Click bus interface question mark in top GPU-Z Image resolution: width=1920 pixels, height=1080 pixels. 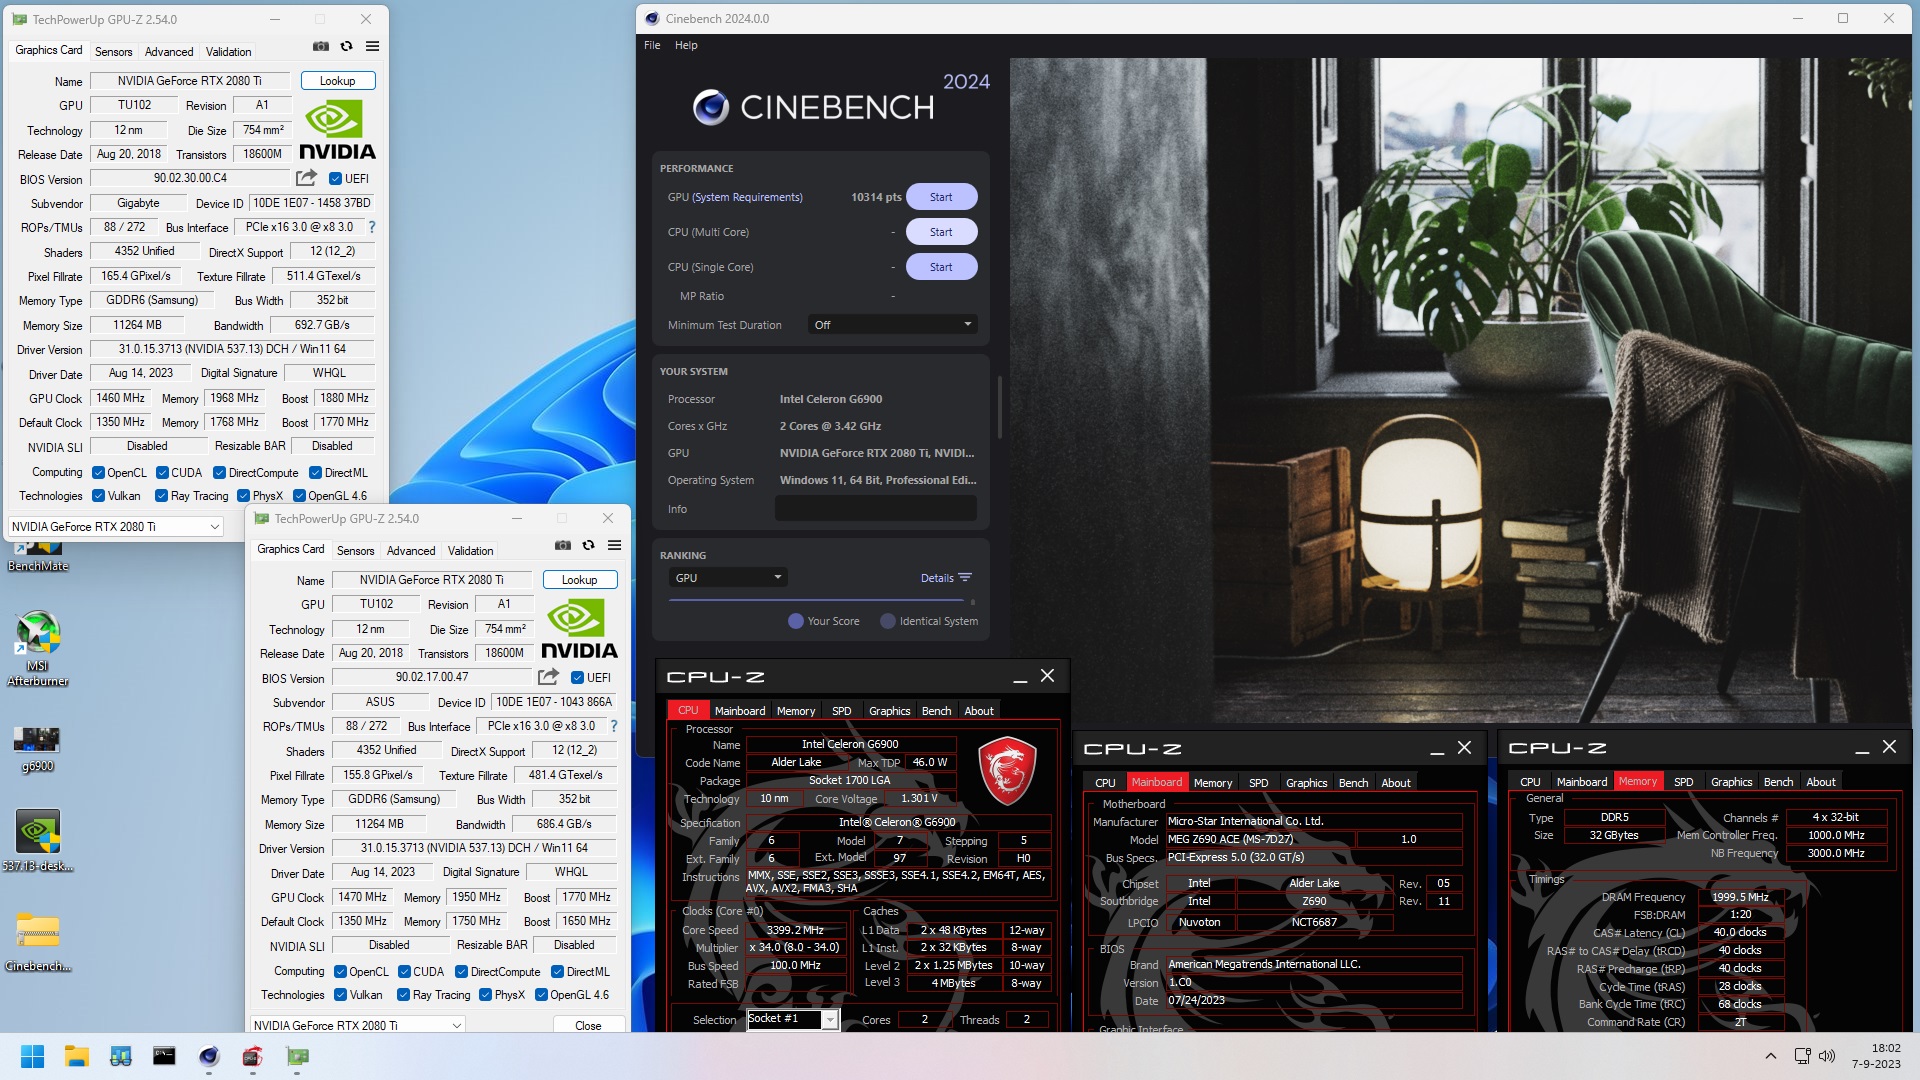(372, 227)
